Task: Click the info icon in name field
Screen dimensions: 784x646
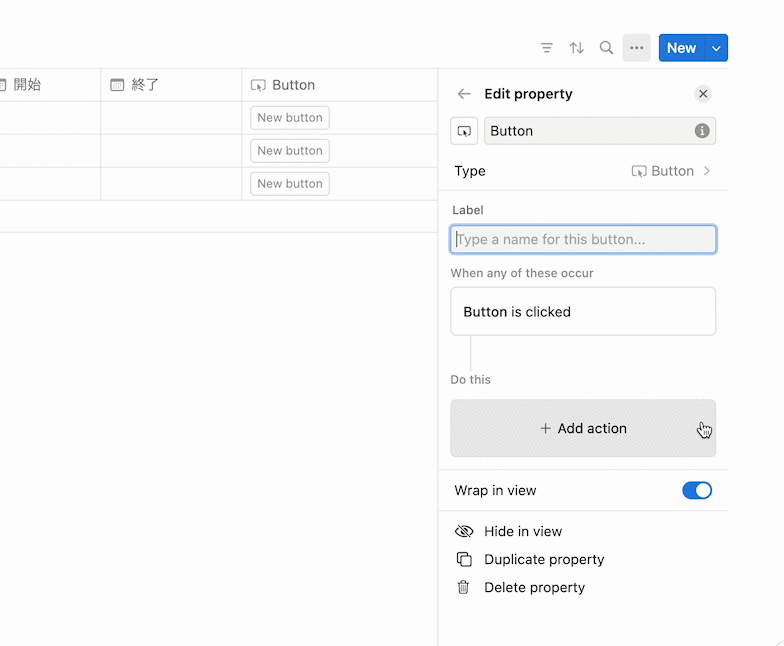Action: tap(702, 131)
